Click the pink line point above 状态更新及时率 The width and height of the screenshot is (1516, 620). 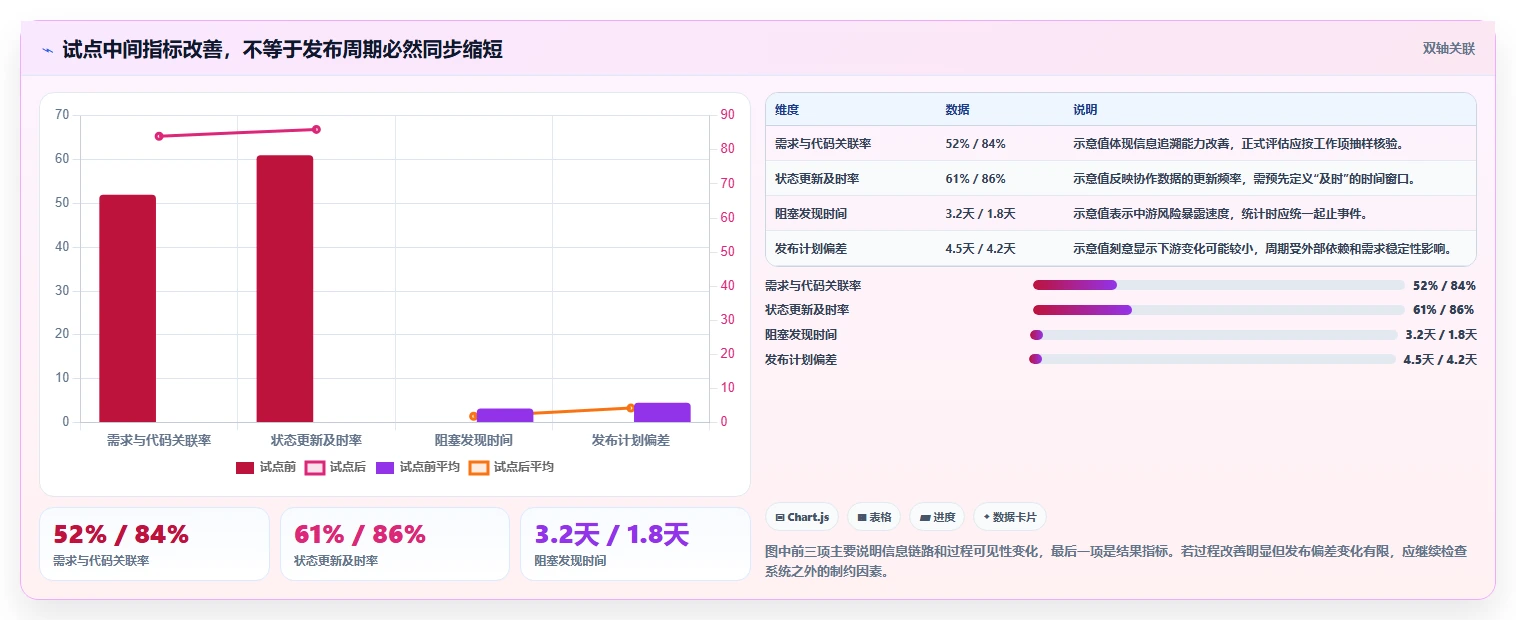(316, 129)
